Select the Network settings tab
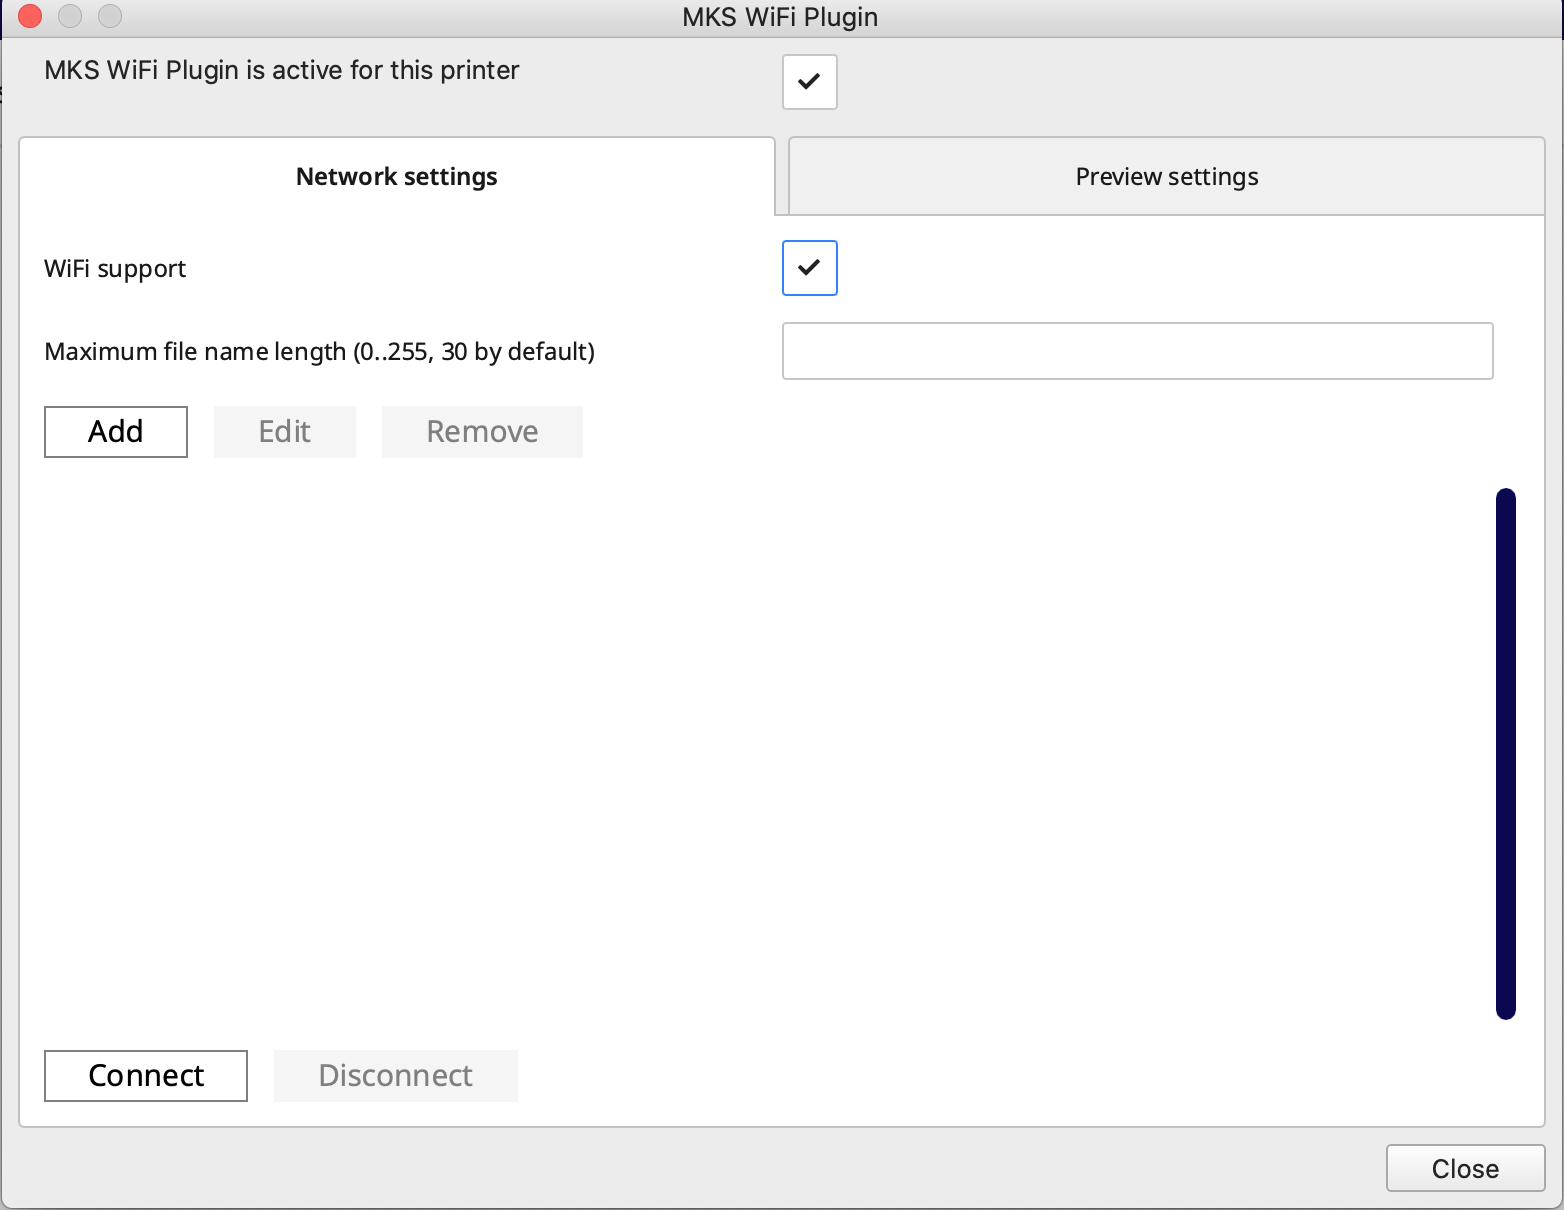This screenshot has height=1210, width=1564. pyautogui.click(x=396, y=176)
